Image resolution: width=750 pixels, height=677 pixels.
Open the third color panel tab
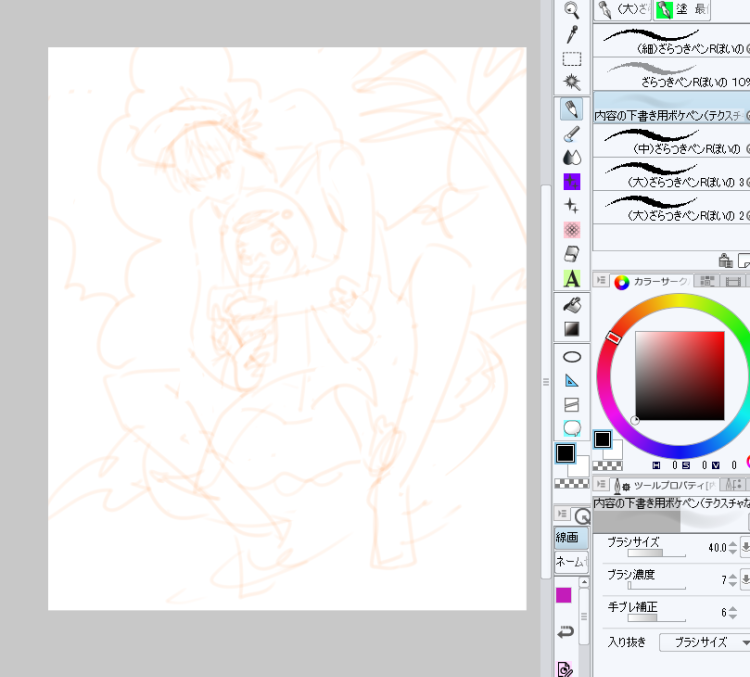coord(733,281)
